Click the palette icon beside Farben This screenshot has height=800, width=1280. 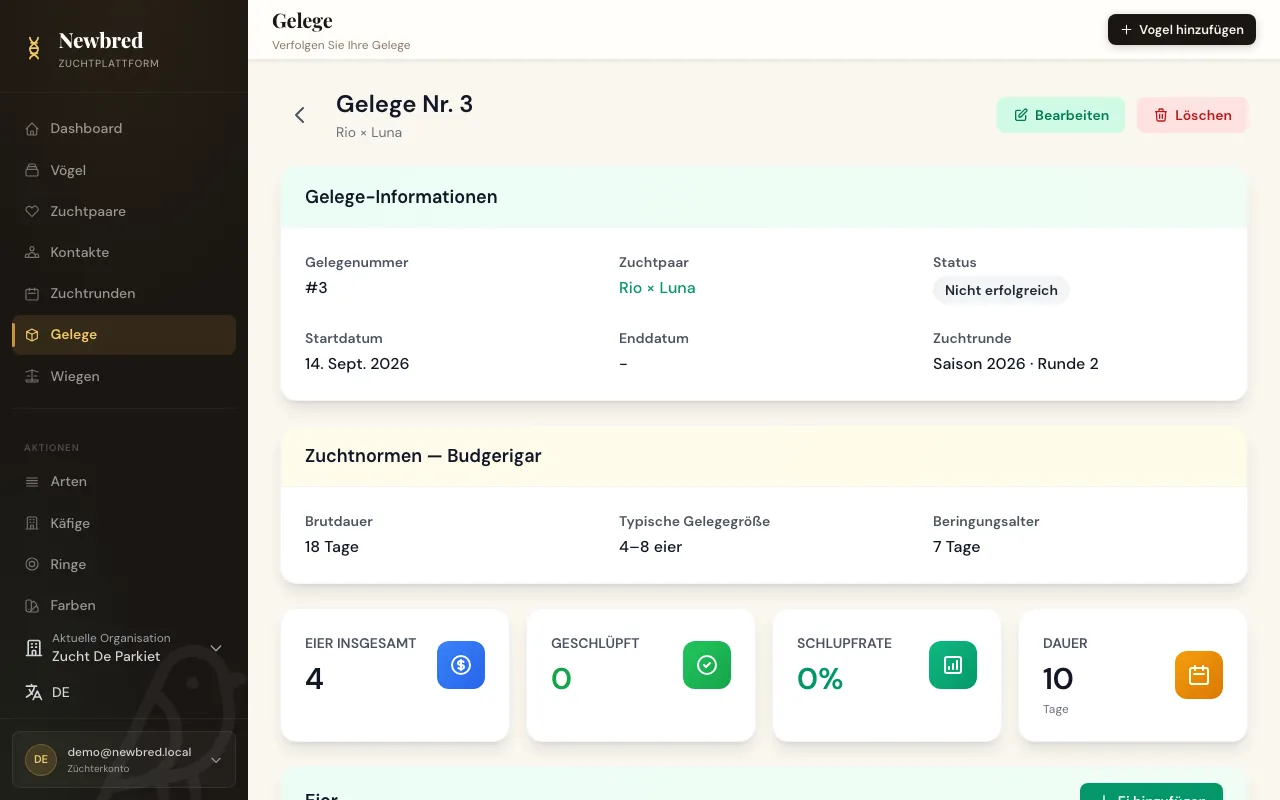click(x=32, y=606)
